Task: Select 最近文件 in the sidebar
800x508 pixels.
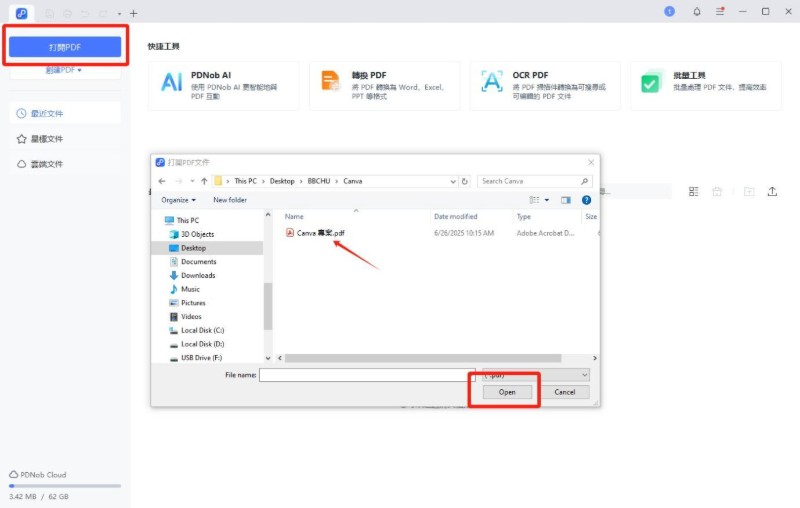Action: pos(65,113)
